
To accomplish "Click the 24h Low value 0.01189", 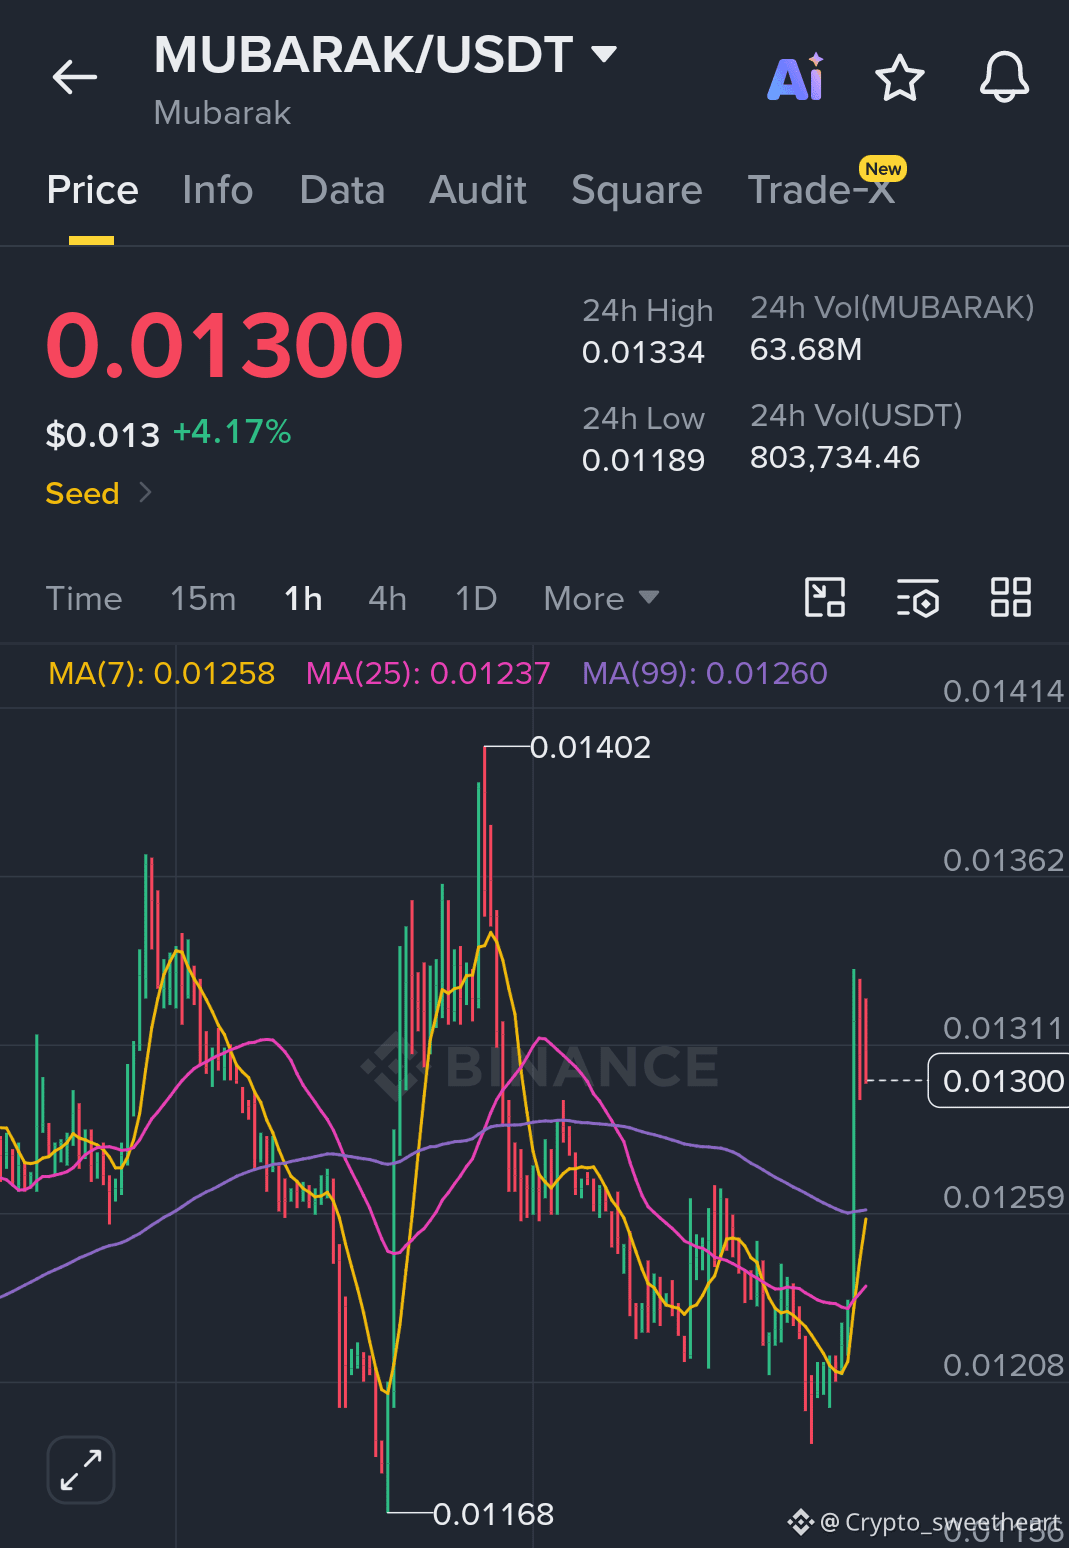I will click(643, 460).
